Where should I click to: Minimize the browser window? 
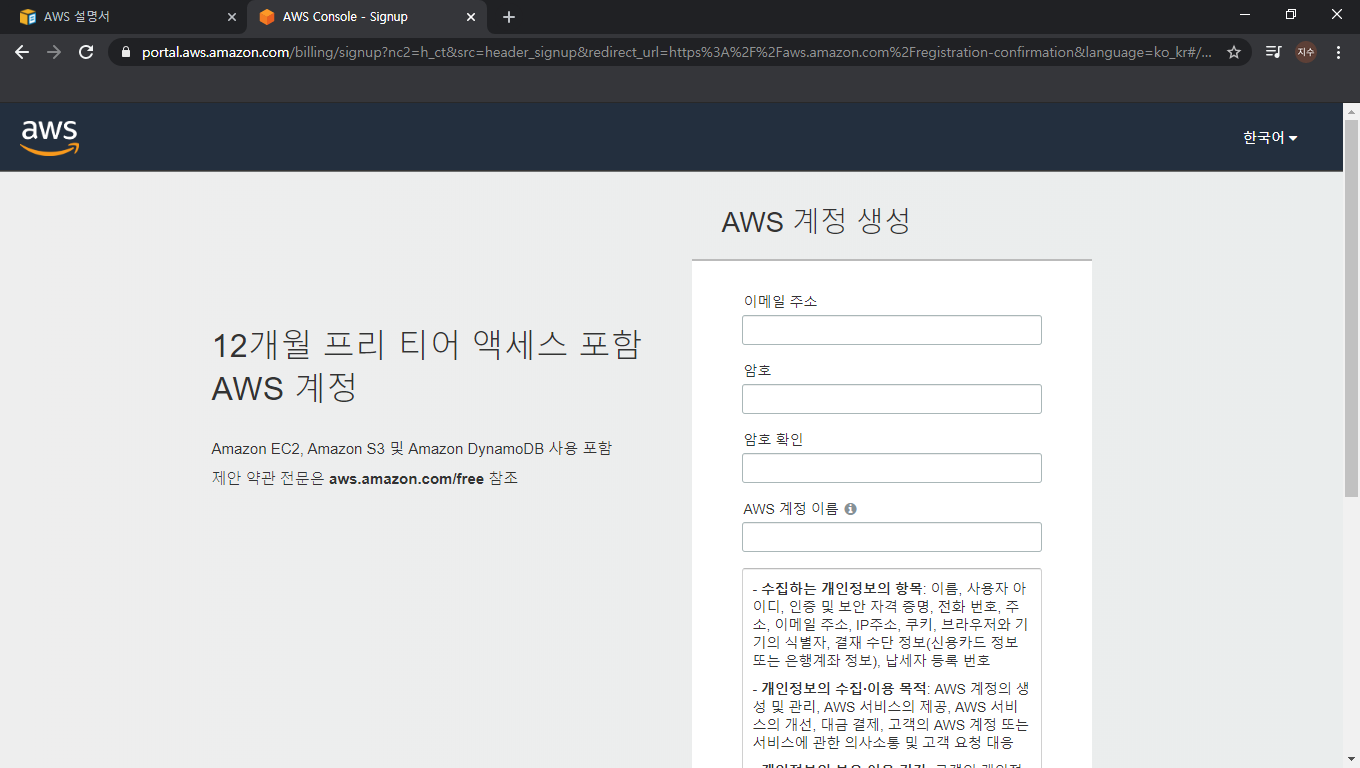point(1245,15)
